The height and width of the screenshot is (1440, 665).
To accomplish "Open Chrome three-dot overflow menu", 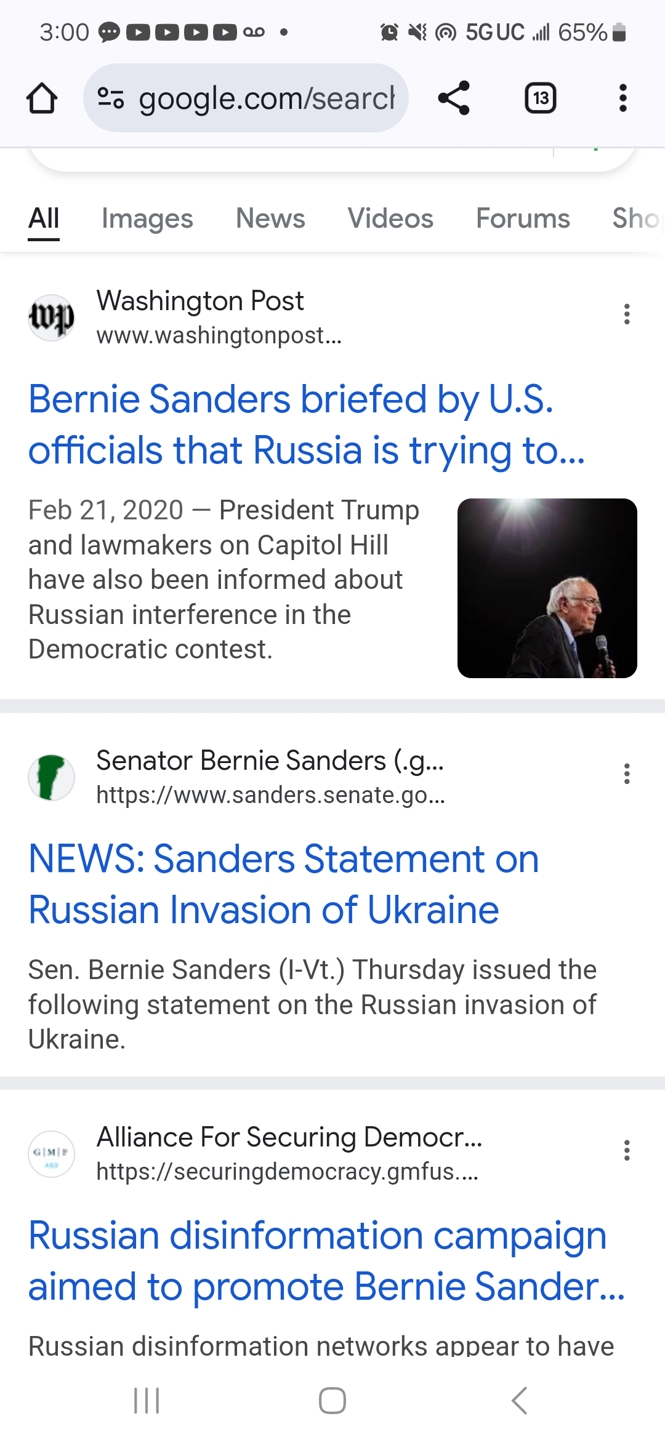I will (623, 98).
